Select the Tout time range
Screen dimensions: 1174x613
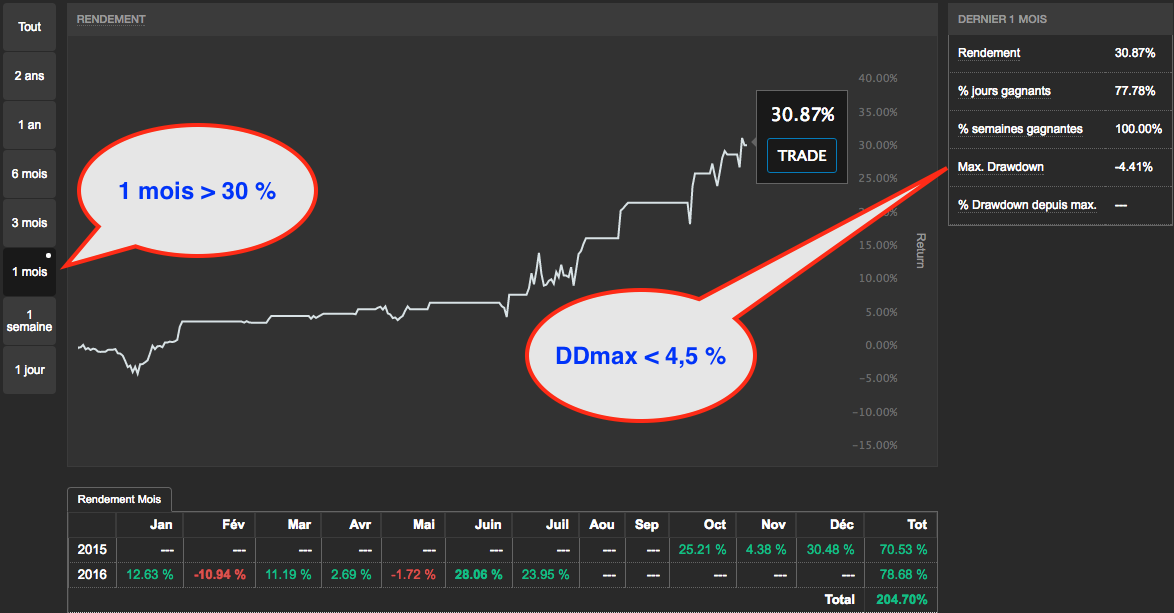click(x=29, y=27)
